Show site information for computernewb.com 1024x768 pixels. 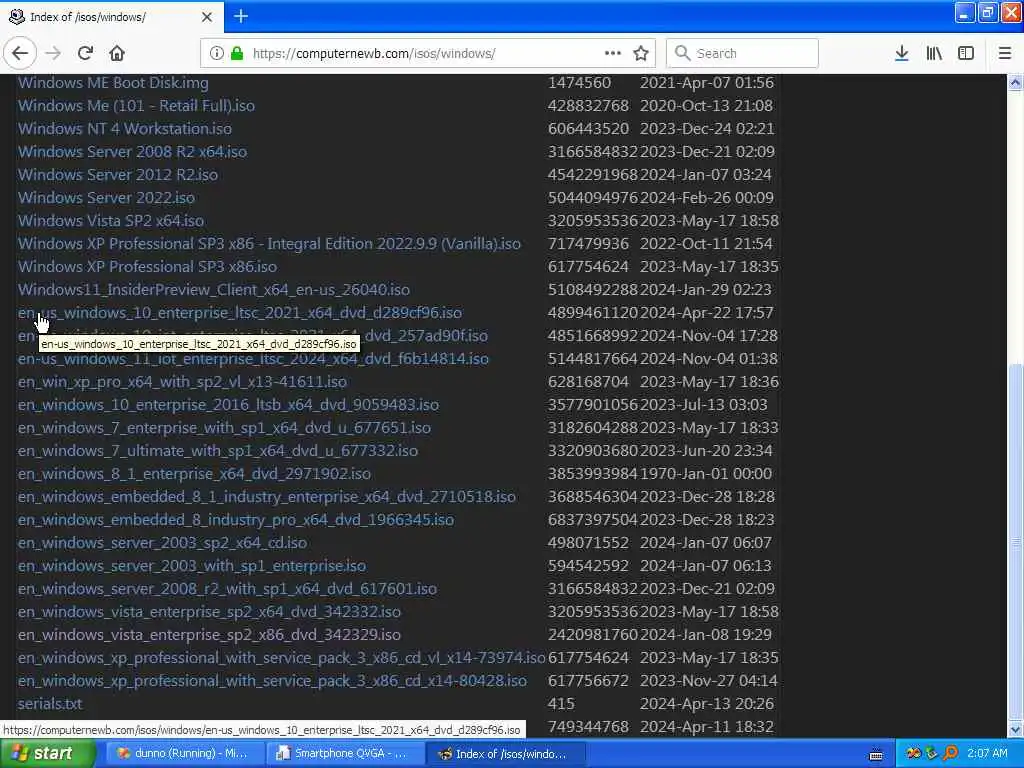tap(216, 53)
